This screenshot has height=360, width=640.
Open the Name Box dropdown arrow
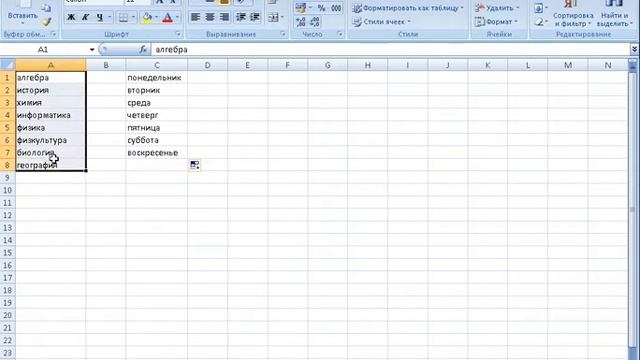point(92,49)
